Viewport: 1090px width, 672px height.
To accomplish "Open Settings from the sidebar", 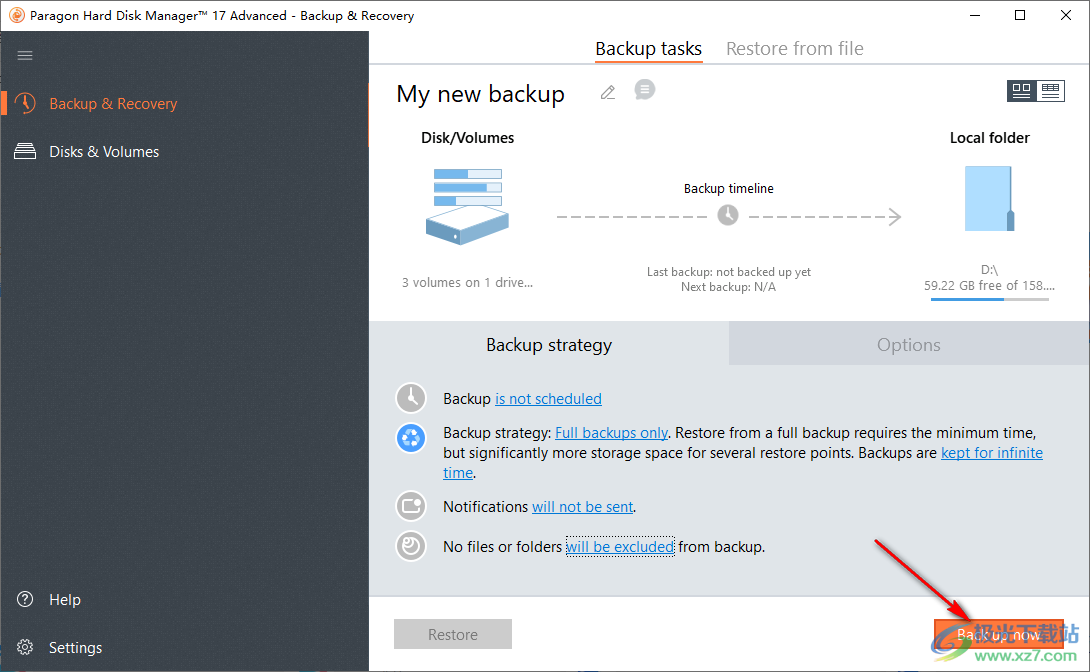I will coord(75,648).
